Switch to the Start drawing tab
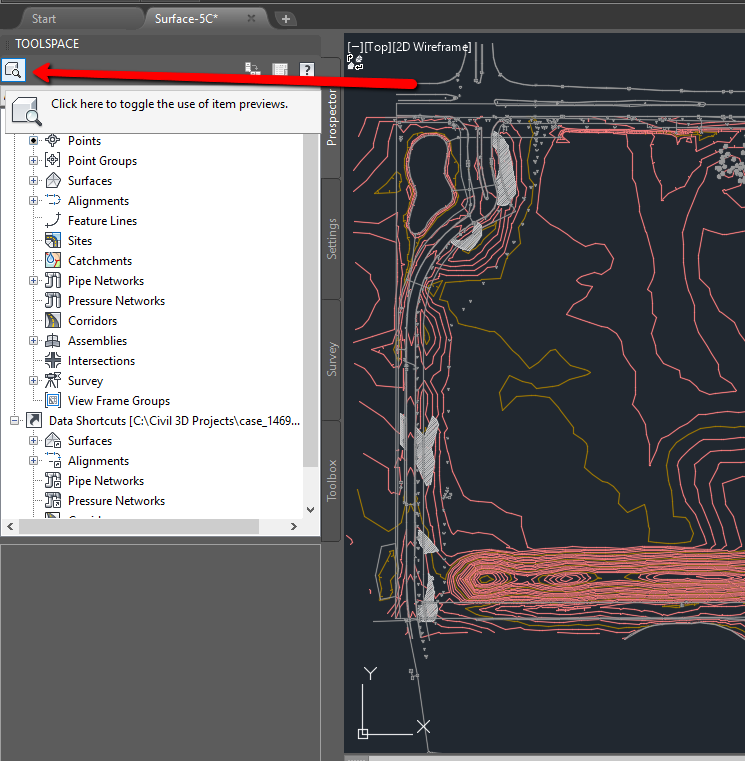This screenshot has width=745, height=761. click(44, 19)
